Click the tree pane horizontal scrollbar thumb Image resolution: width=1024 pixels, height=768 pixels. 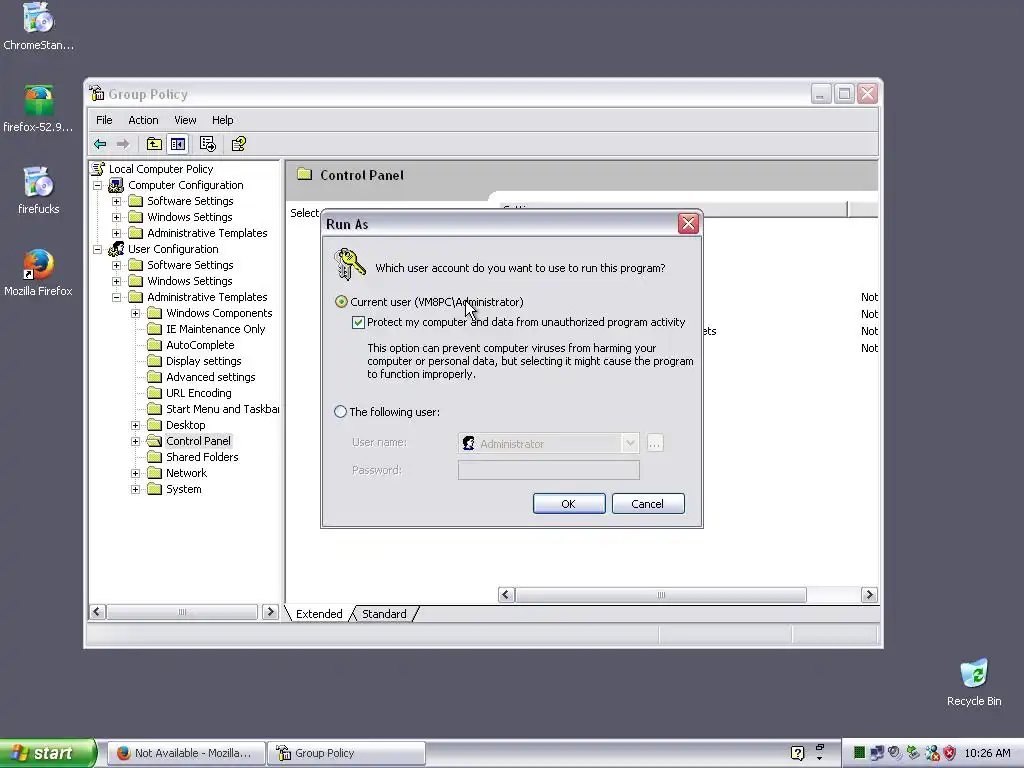coord(182,612)
